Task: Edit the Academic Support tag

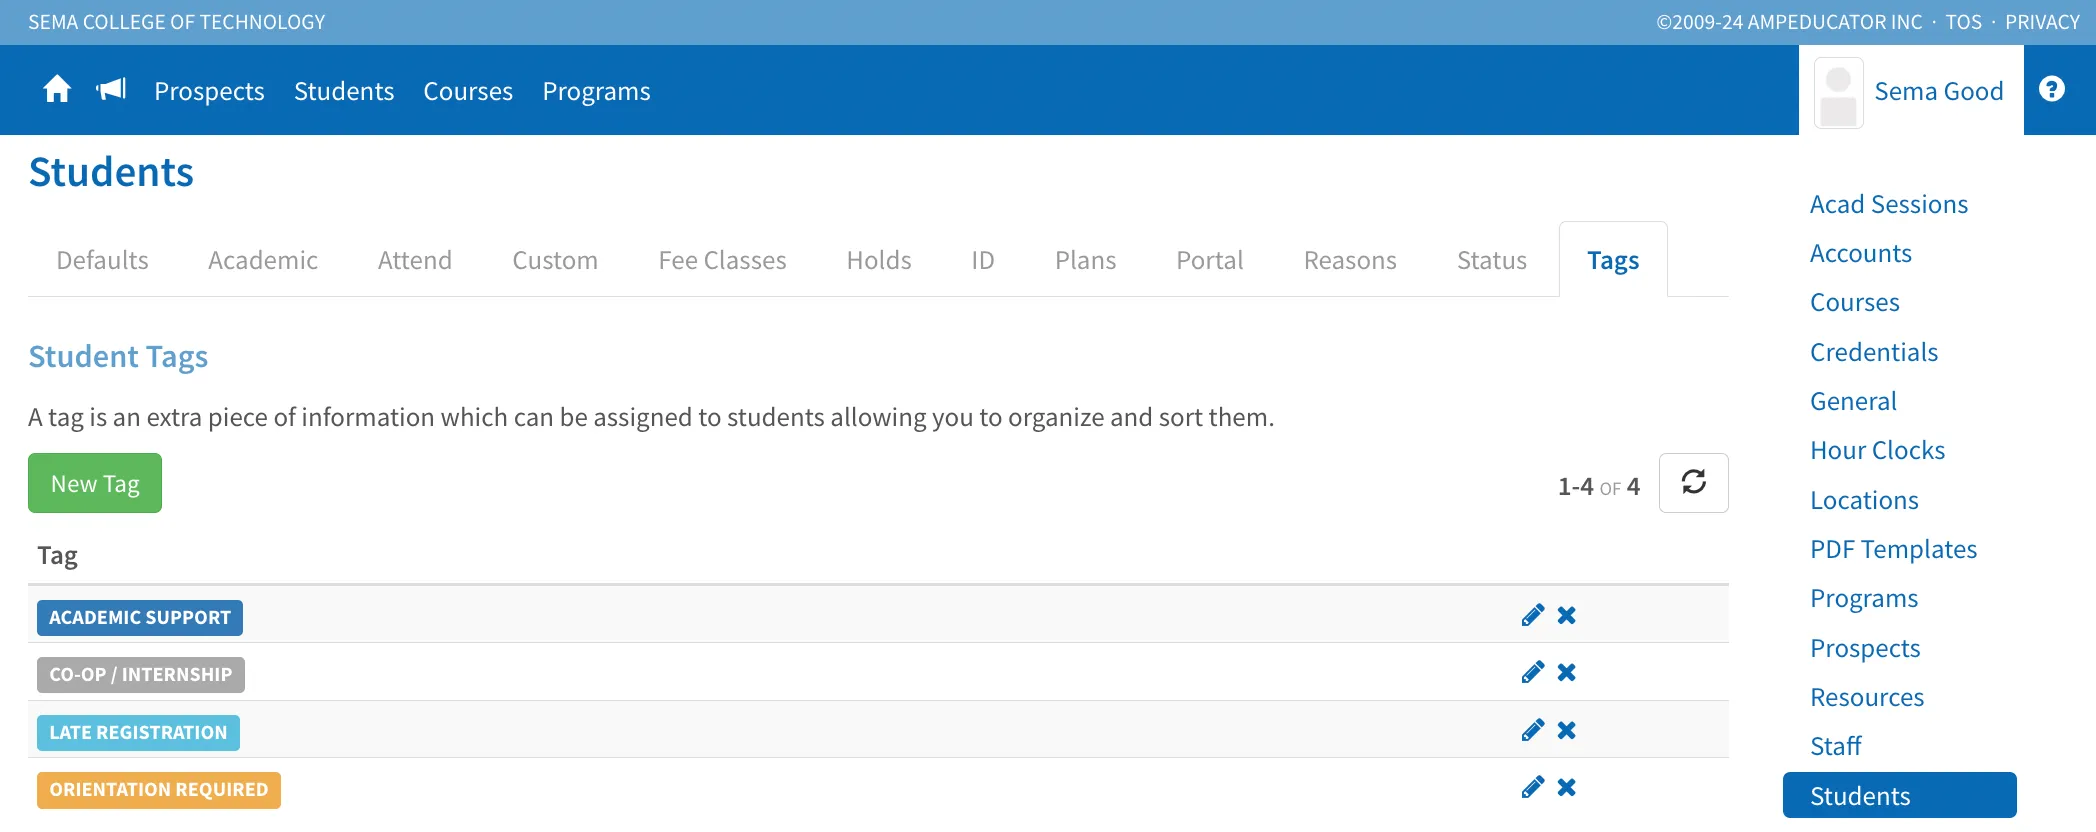Action: click(x=1532, y=615)
